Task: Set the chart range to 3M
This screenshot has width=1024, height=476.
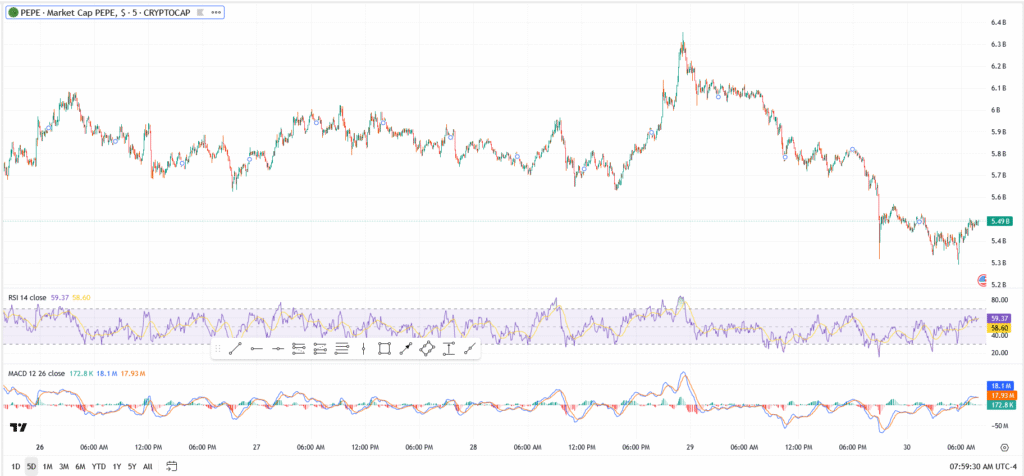Action: pyautogui.click(x=64, y=466)
